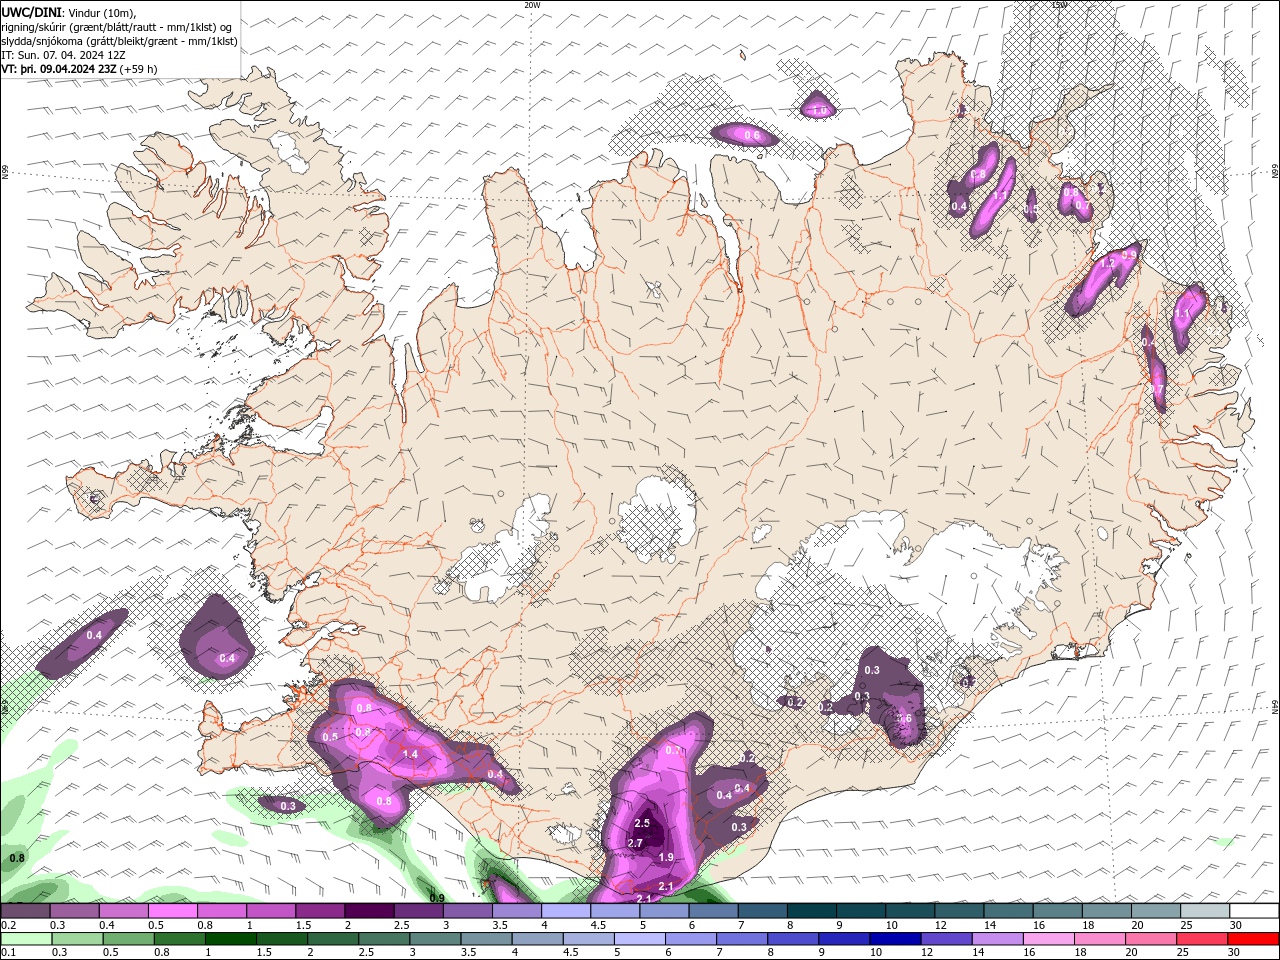
Task: Select the rain scale swatch between 25 and 30
Action: tap(1202, 939)
